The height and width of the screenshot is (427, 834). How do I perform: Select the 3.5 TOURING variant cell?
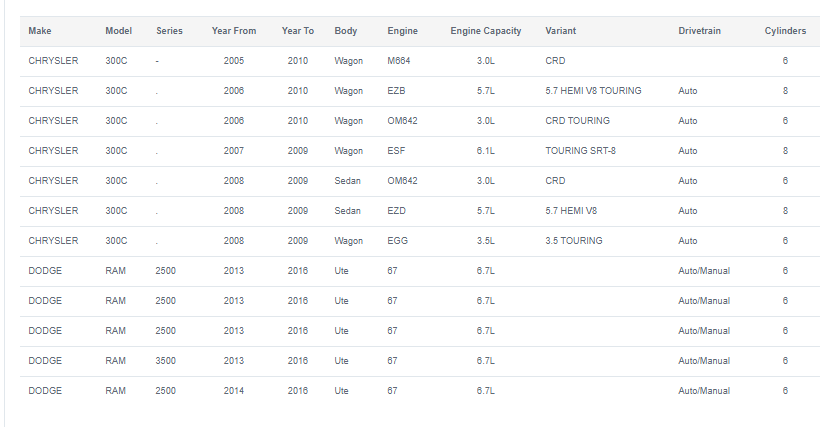click(x=573, y=241)
